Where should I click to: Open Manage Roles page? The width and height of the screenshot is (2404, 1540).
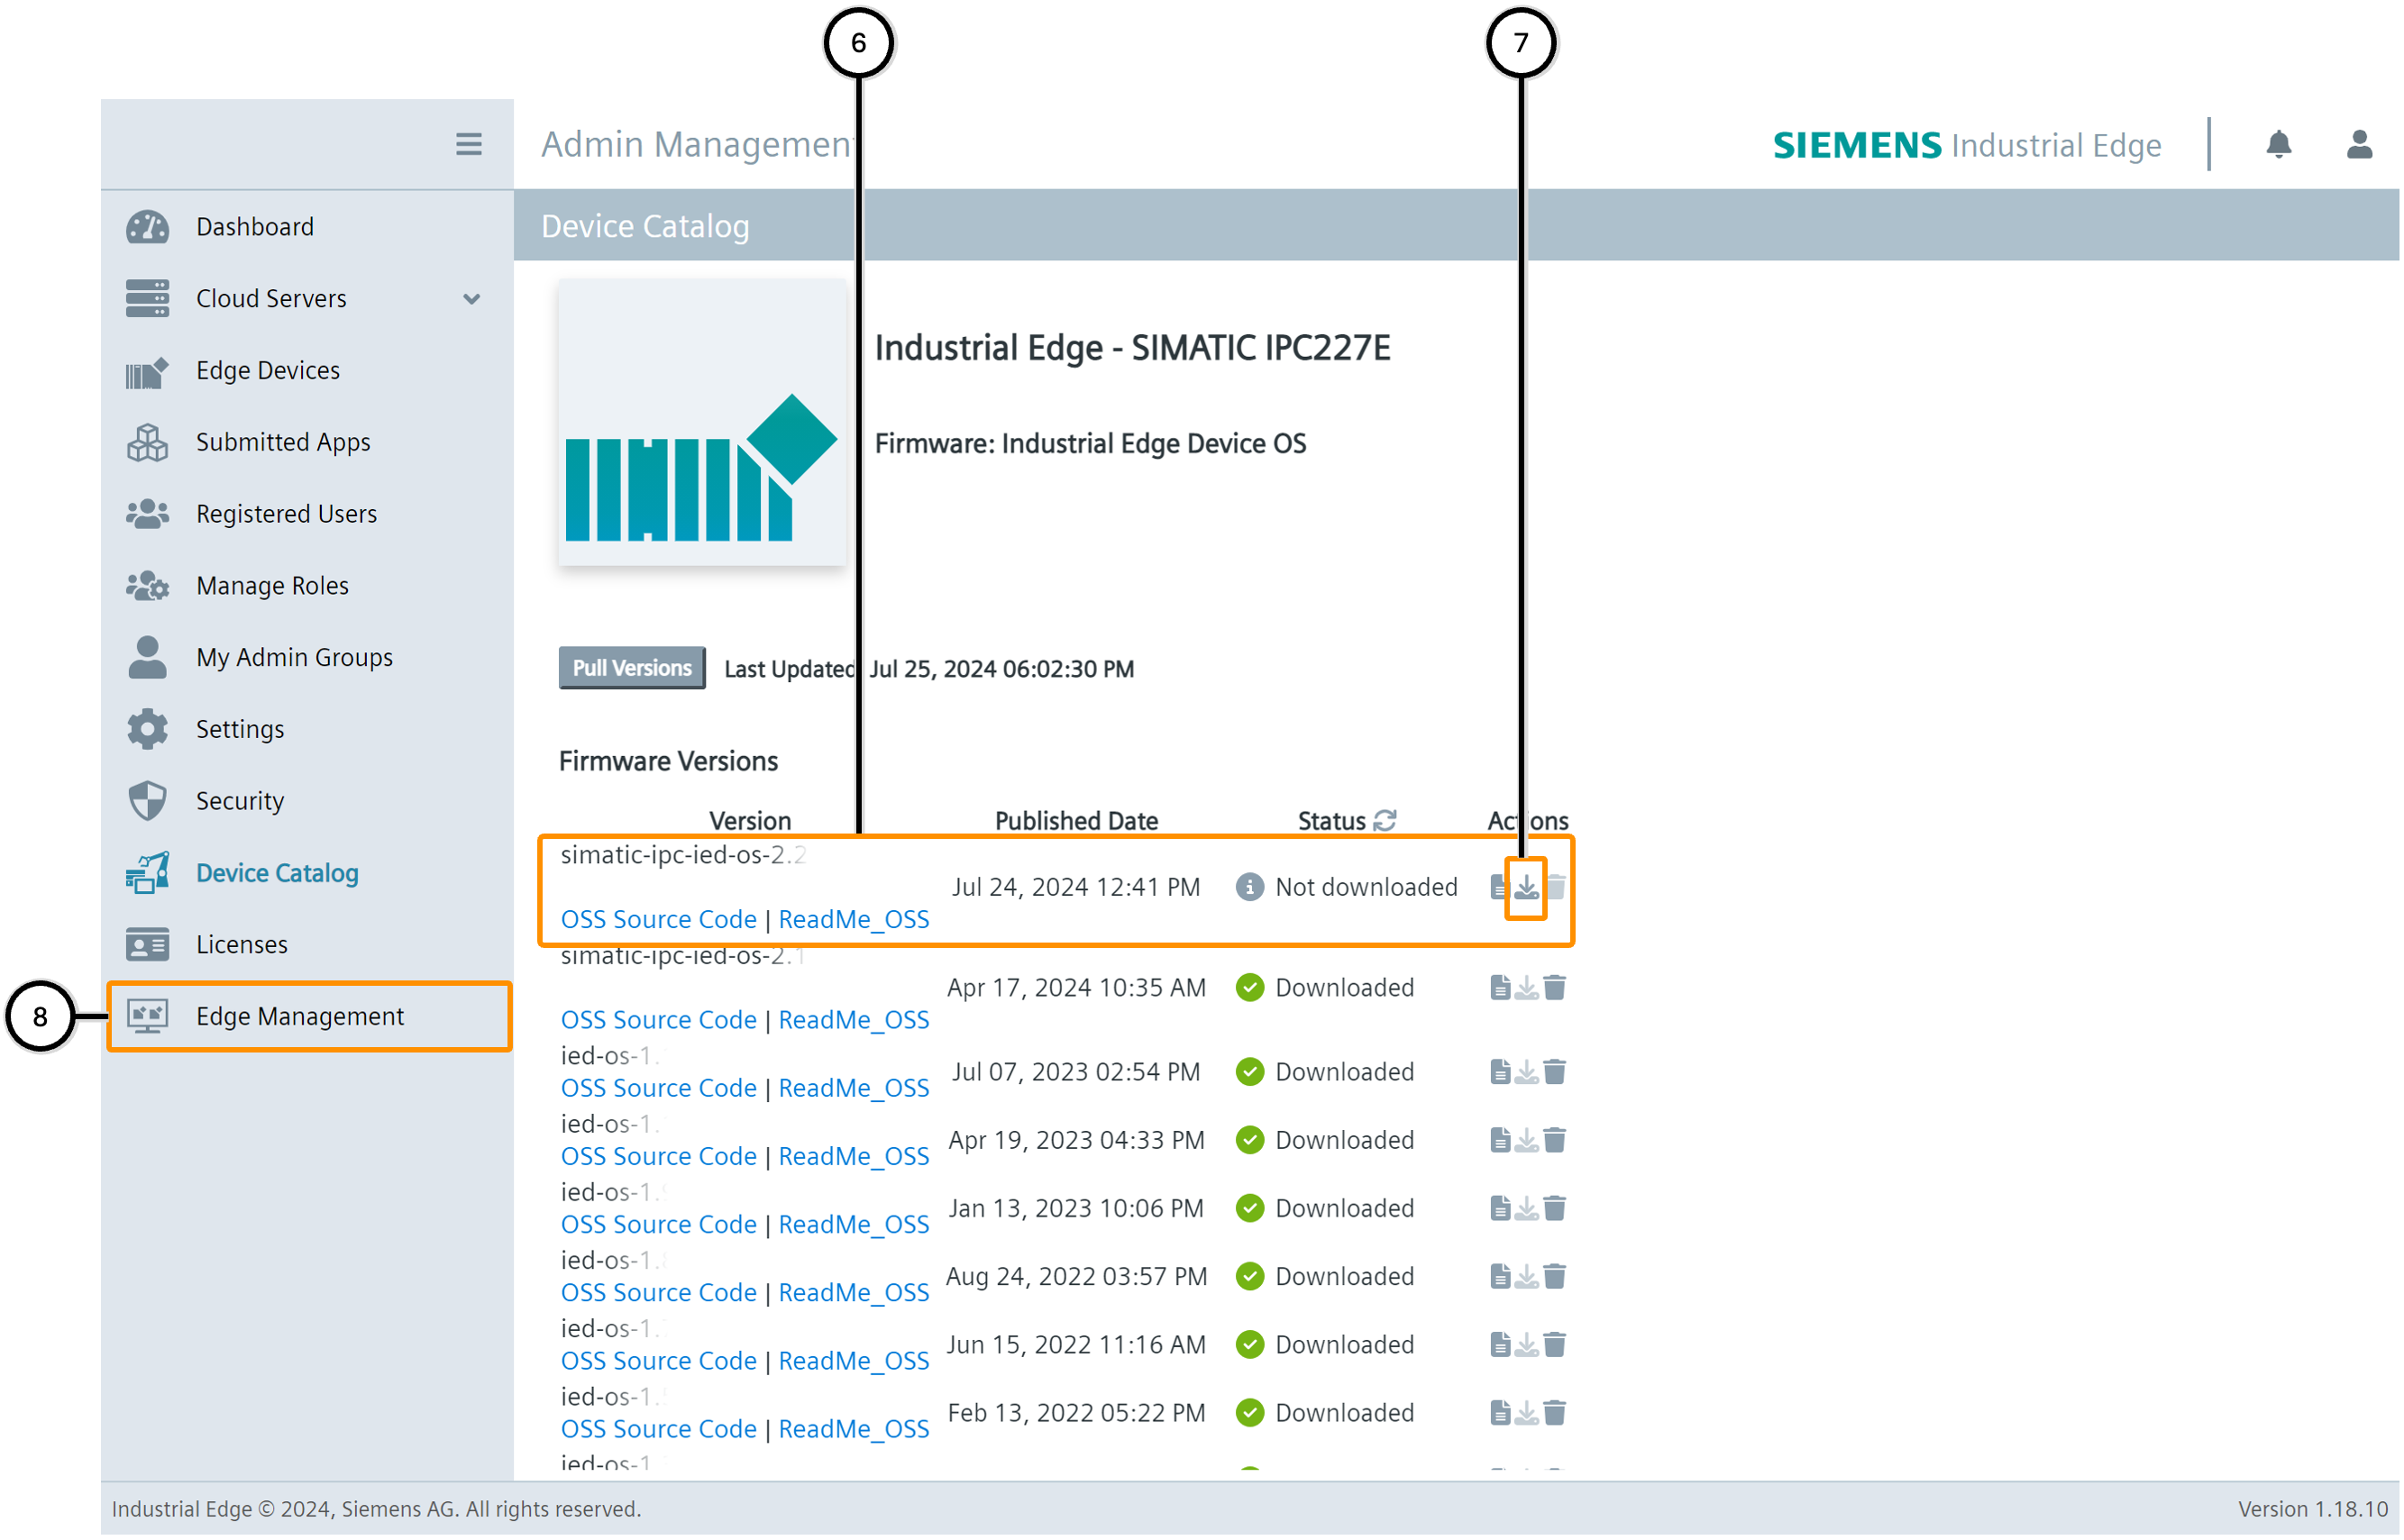coord(272,586)
